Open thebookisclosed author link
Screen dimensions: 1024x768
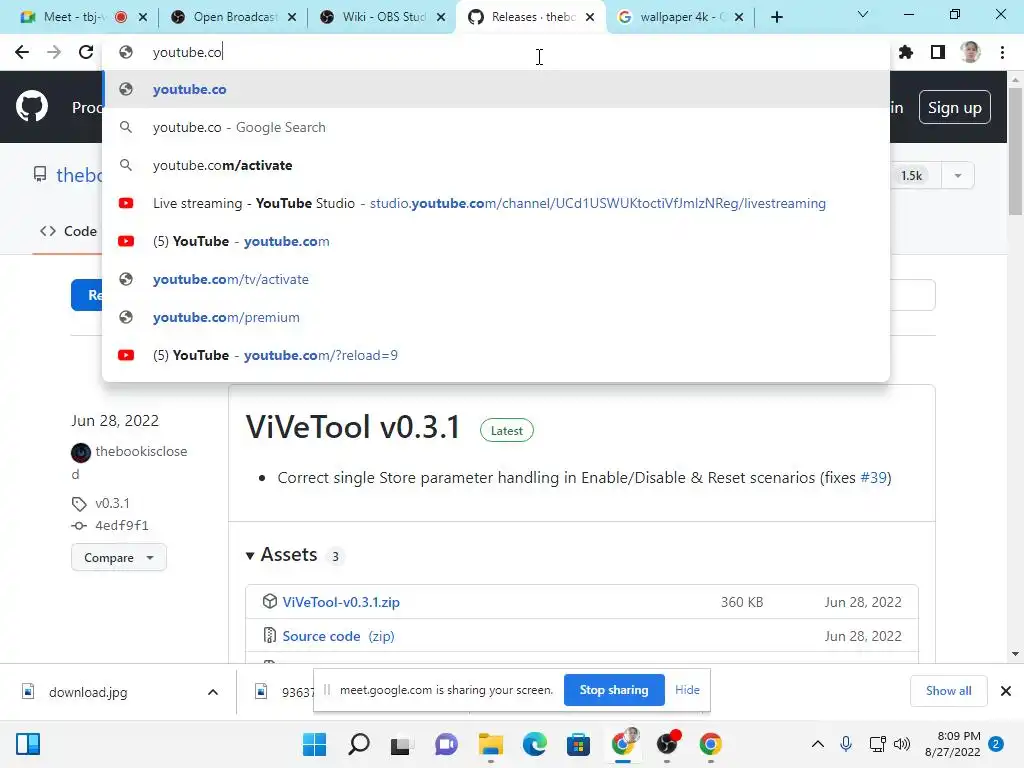click(141, 451)
